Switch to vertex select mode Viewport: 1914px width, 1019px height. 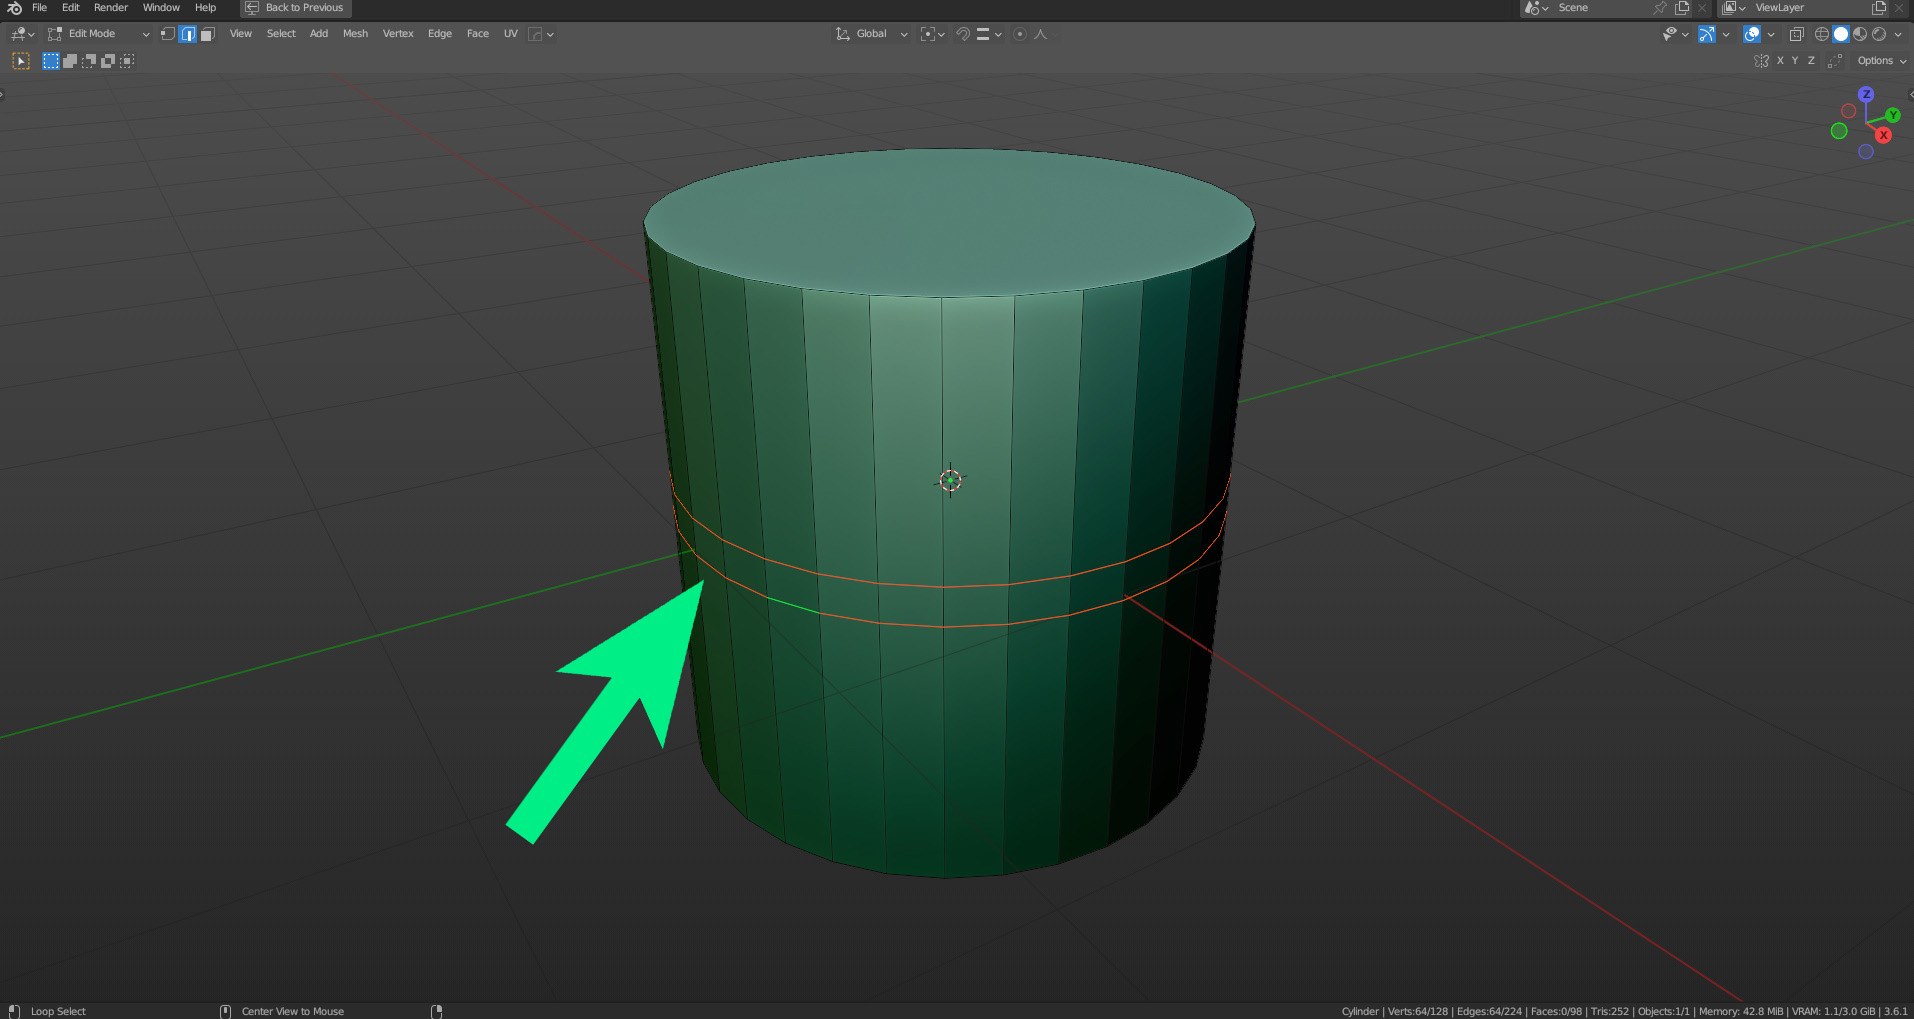click(x=168, y=34)
